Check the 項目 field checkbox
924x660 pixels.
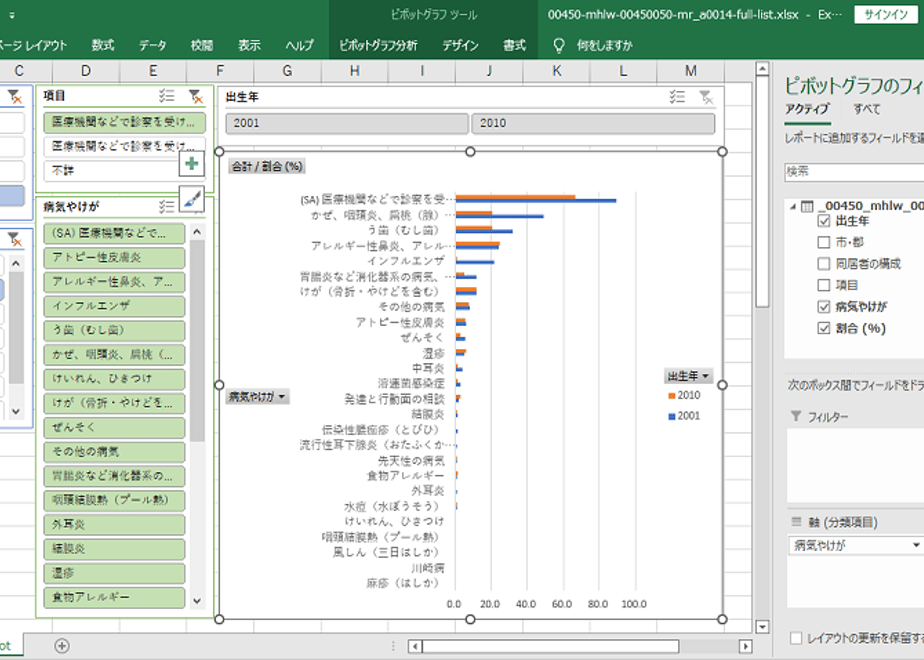tap(824, 285)
